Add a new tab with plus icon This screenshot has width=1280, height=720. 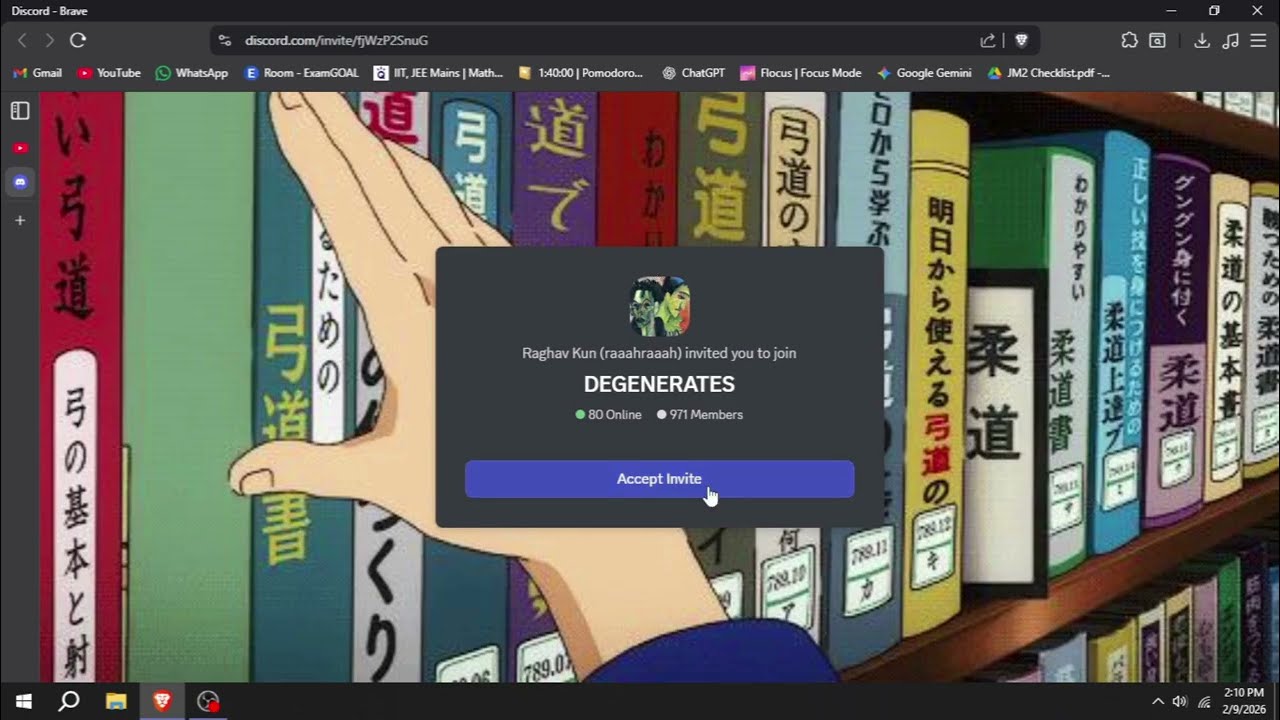(x=20, y=220)
